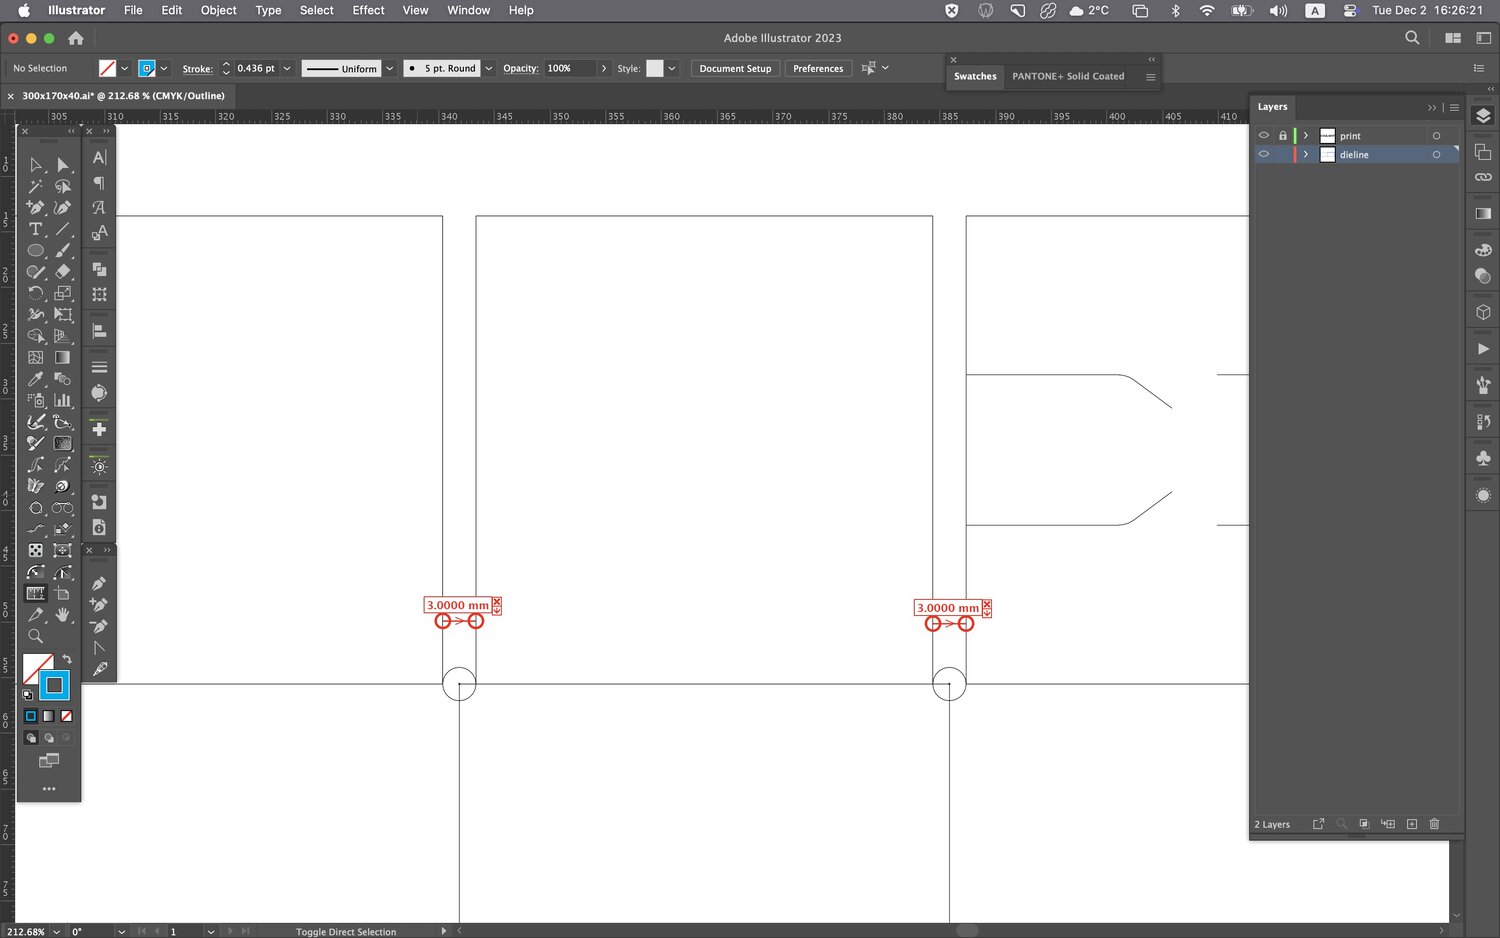The image size is (1500, 938).
Task: Open the Actions panel from dock
Action: click(1483, 349)
